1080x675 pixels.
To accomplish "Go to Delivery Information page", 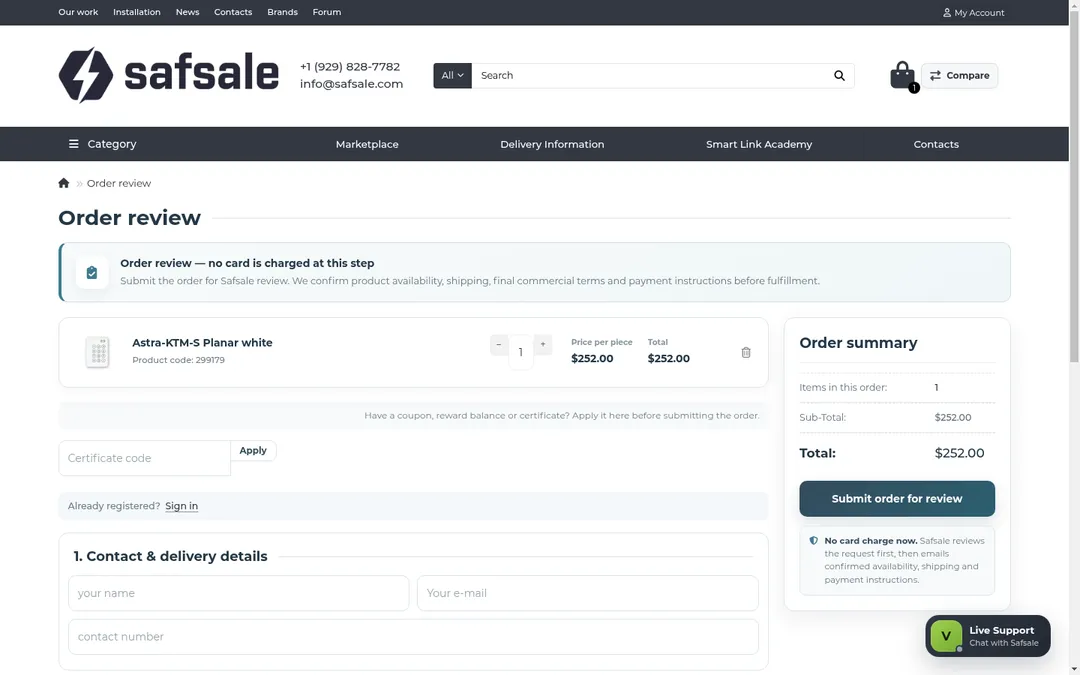I will 552,144.
